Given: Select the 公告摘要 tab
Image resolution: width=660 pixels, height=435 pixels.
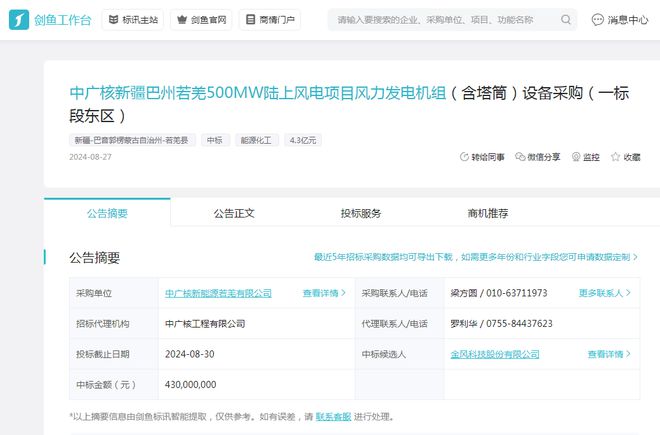Looking at the screenshot, I should point(107,213).
